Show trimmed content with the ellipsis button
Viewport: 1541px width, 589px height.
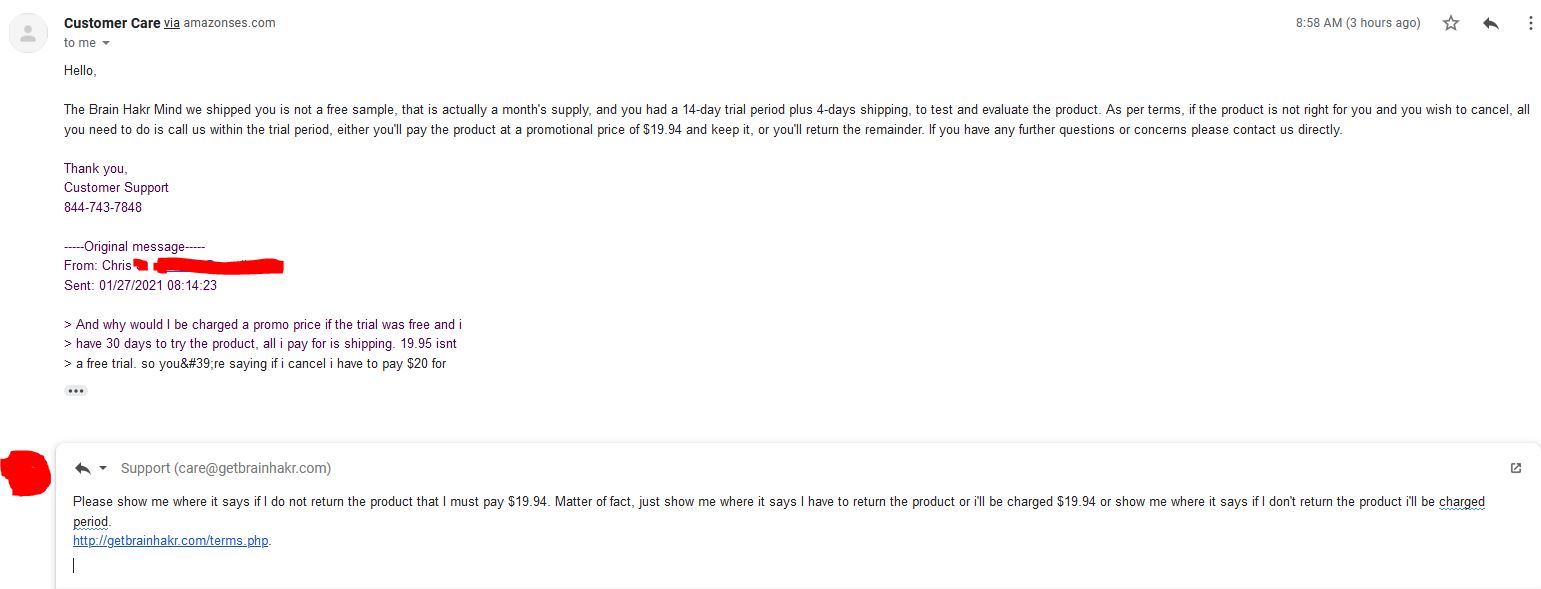pos(76,391)
